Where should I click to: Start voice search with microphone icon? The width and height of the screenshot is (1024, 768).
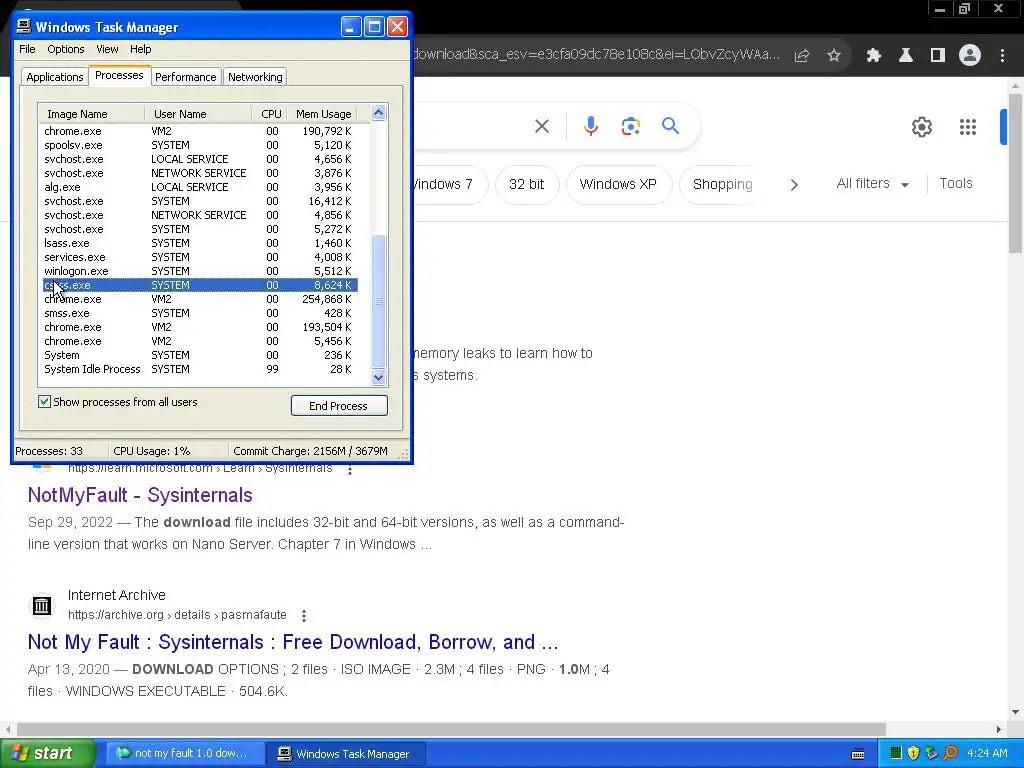point(591,126)
